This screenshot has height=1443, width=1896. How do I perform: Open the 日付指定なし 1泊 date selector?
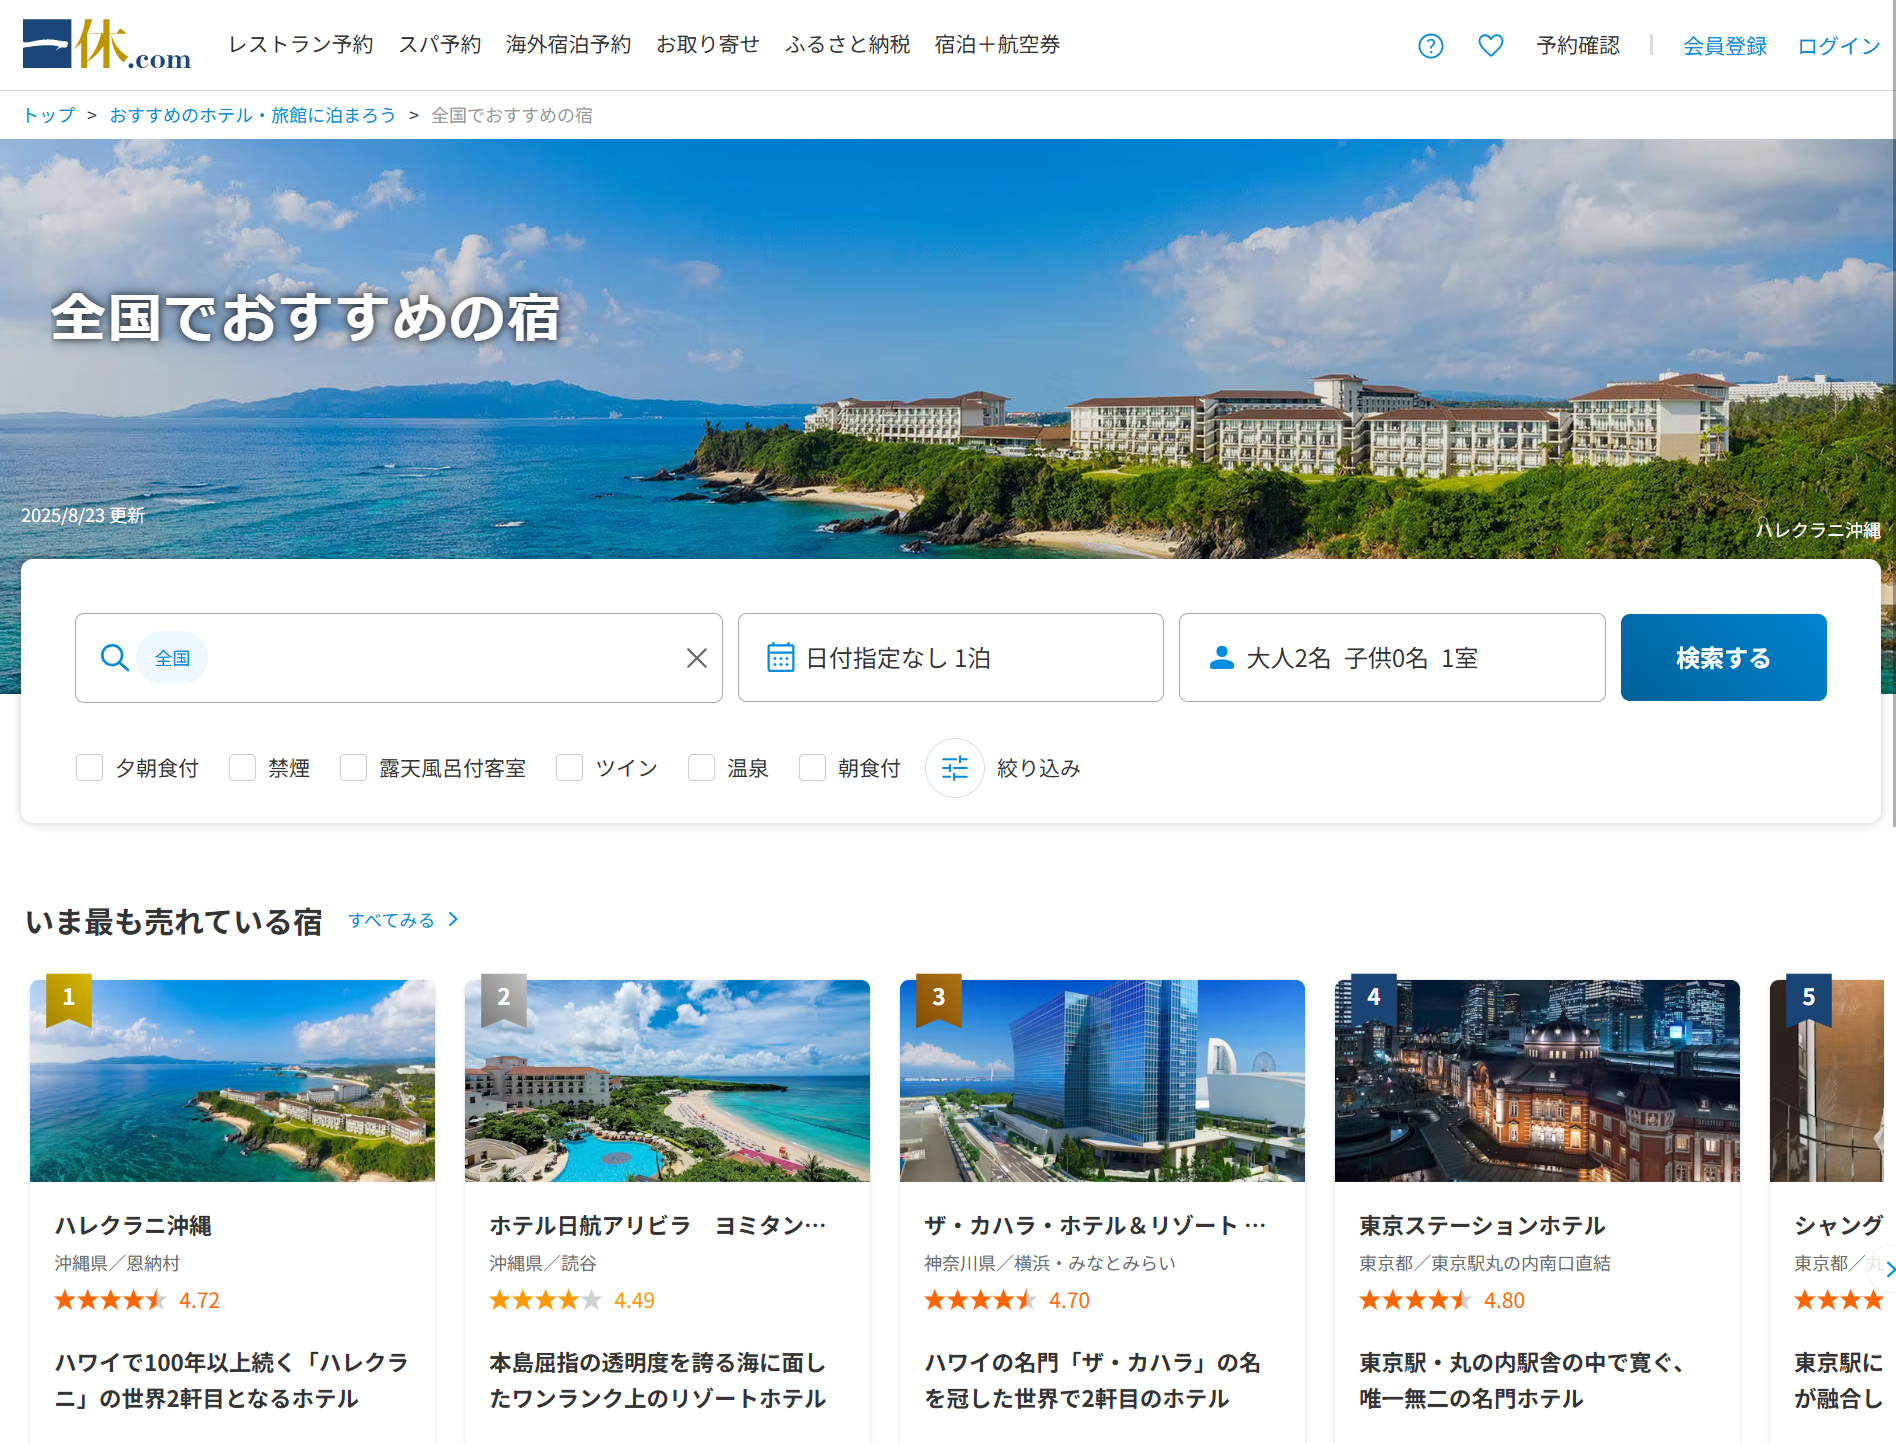coord(951,658)
